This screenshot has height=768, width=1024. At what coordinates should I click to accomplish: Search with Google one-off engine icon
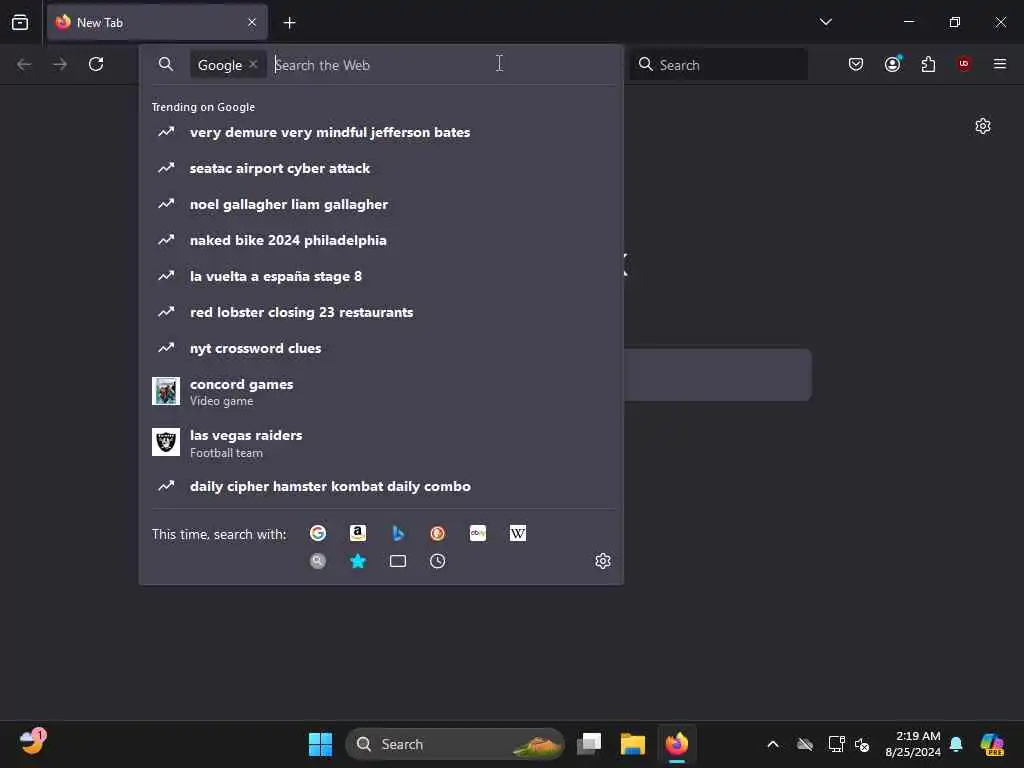pyautogui.click(x=318, y=533)
